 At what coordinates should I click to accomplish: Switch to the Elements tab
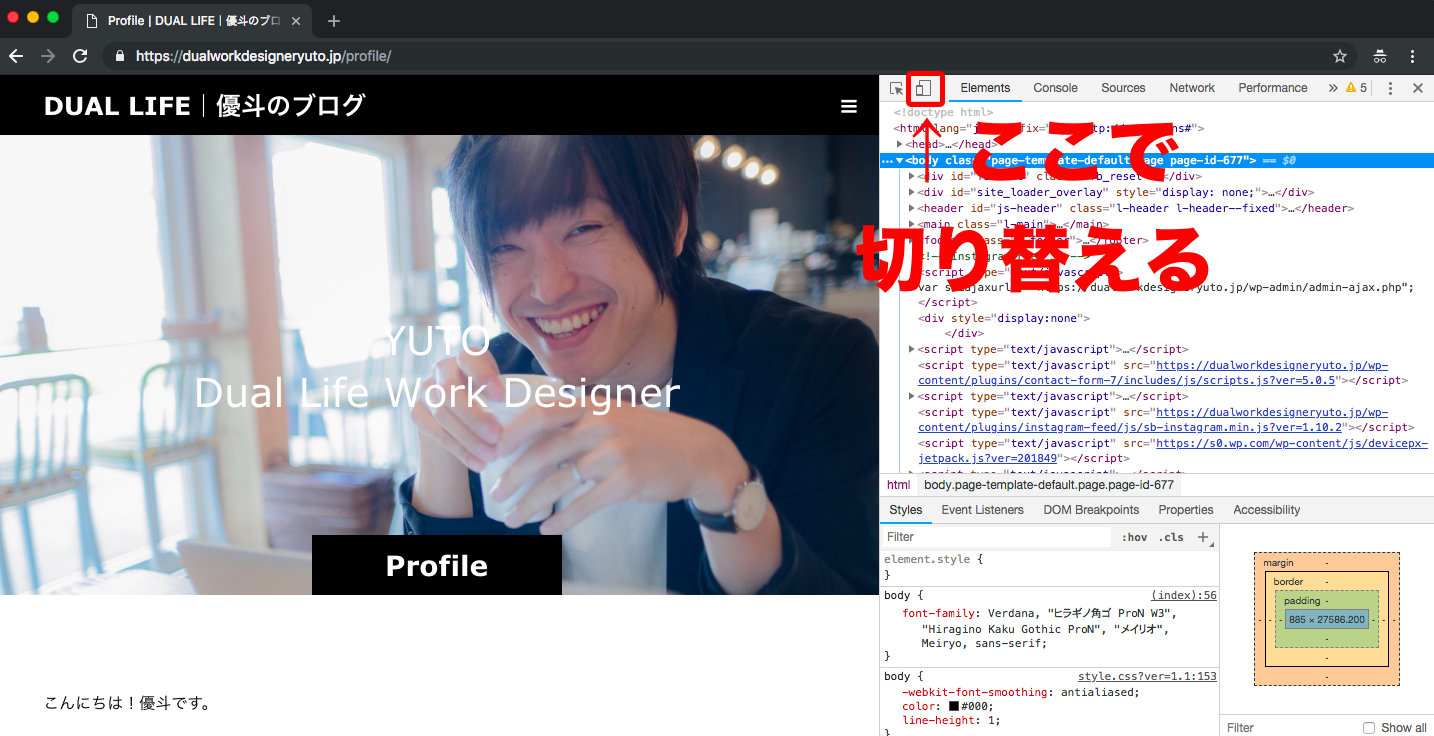click(x=985, y=88)
